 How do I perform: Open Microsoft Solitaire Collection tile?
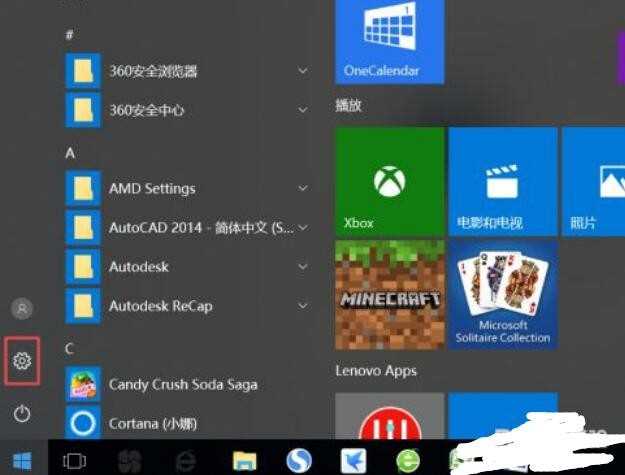tap(503, 295)
